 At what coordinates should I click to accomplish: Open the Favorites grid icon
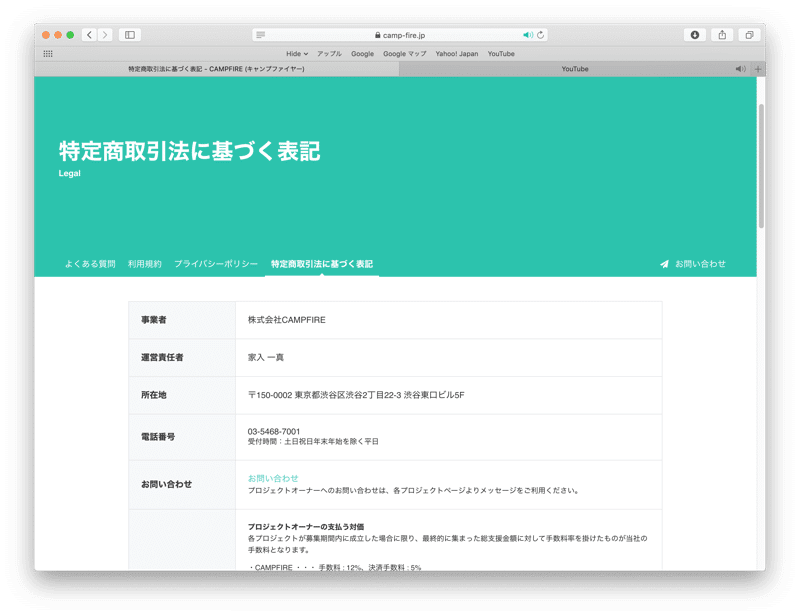(48, 54)
